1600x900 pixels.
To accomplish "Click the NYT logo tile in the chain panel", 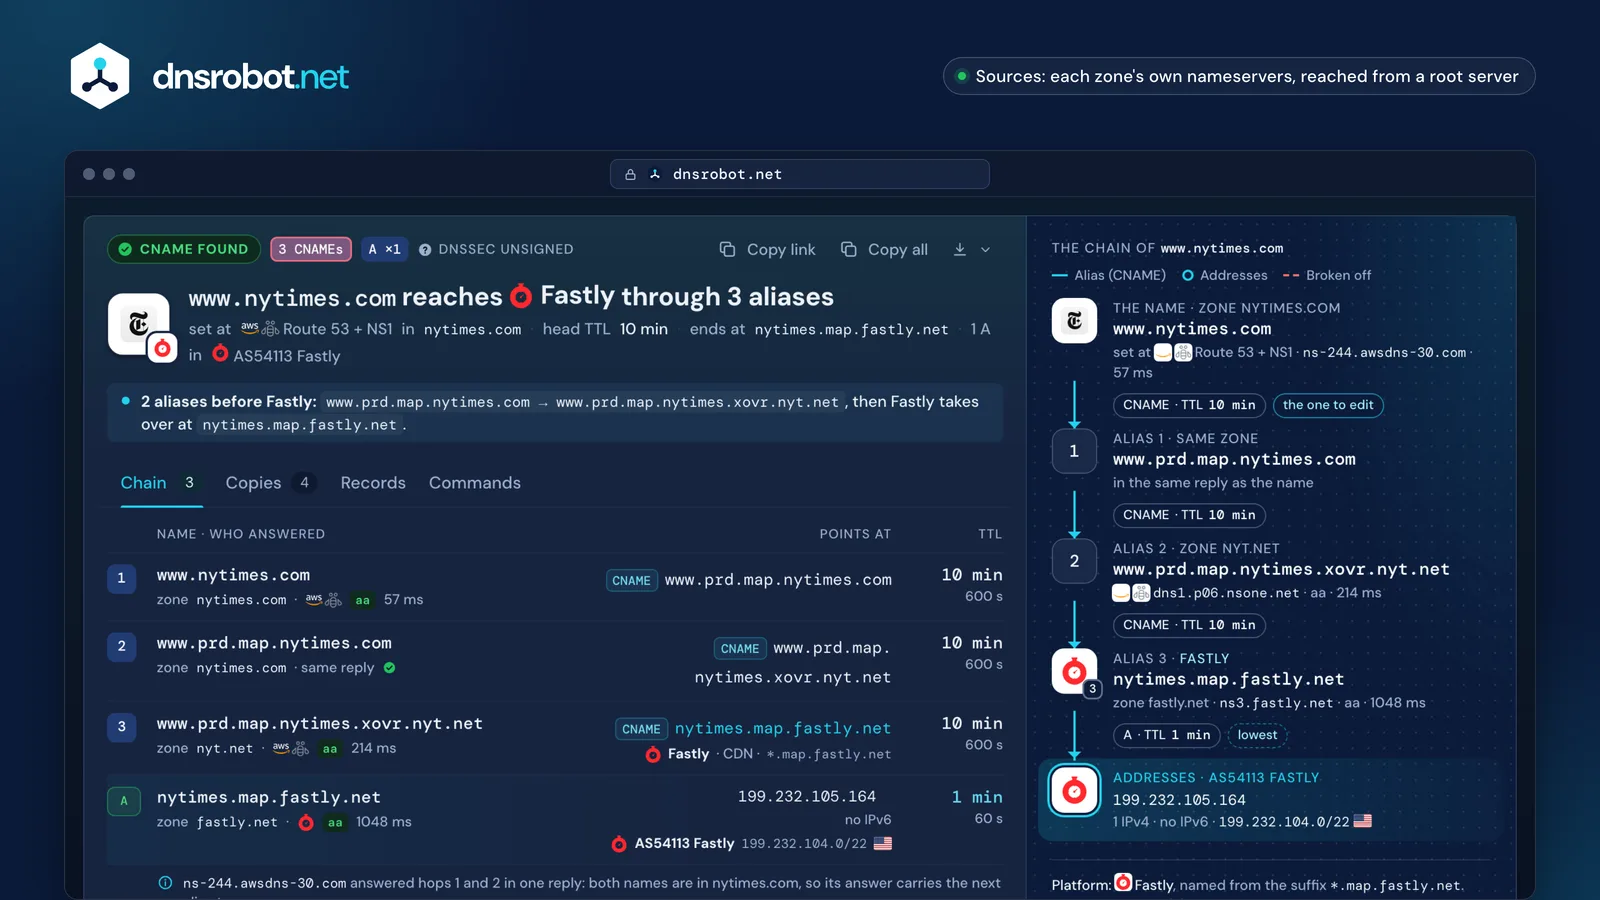I will [1074, 321].
